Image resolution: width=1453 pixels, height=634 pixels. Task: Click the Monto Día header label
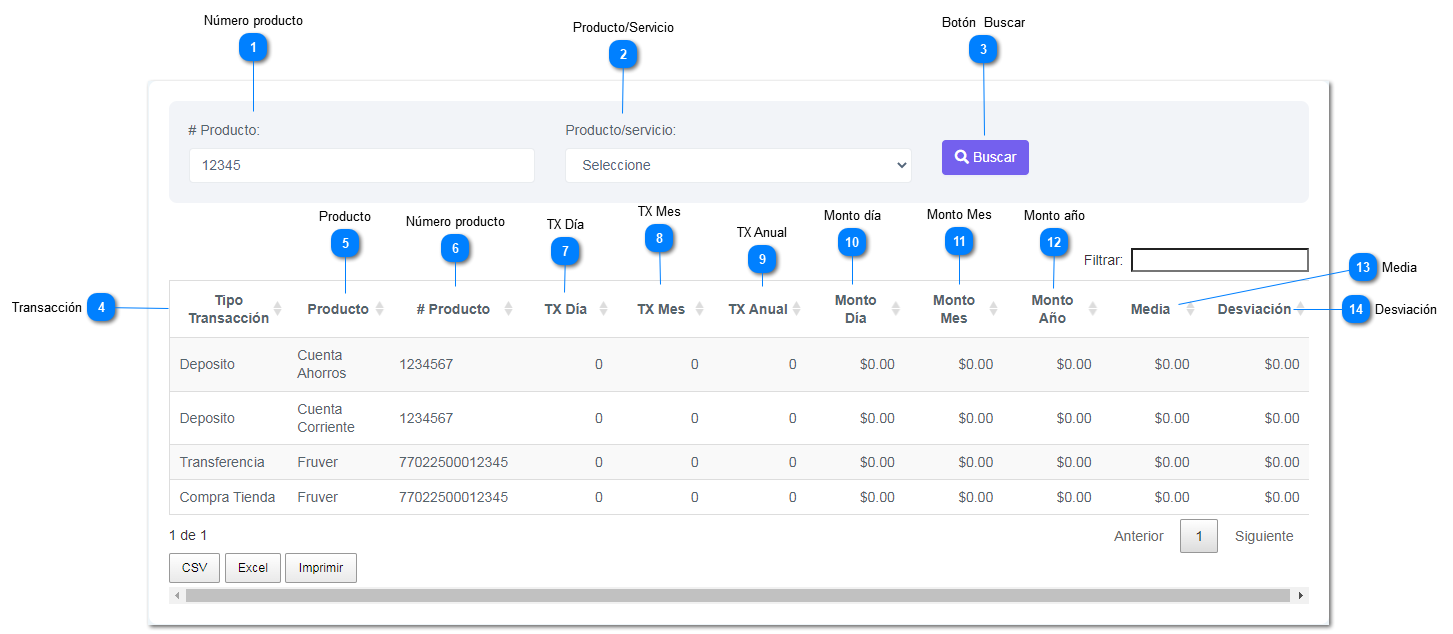point(855,309)
